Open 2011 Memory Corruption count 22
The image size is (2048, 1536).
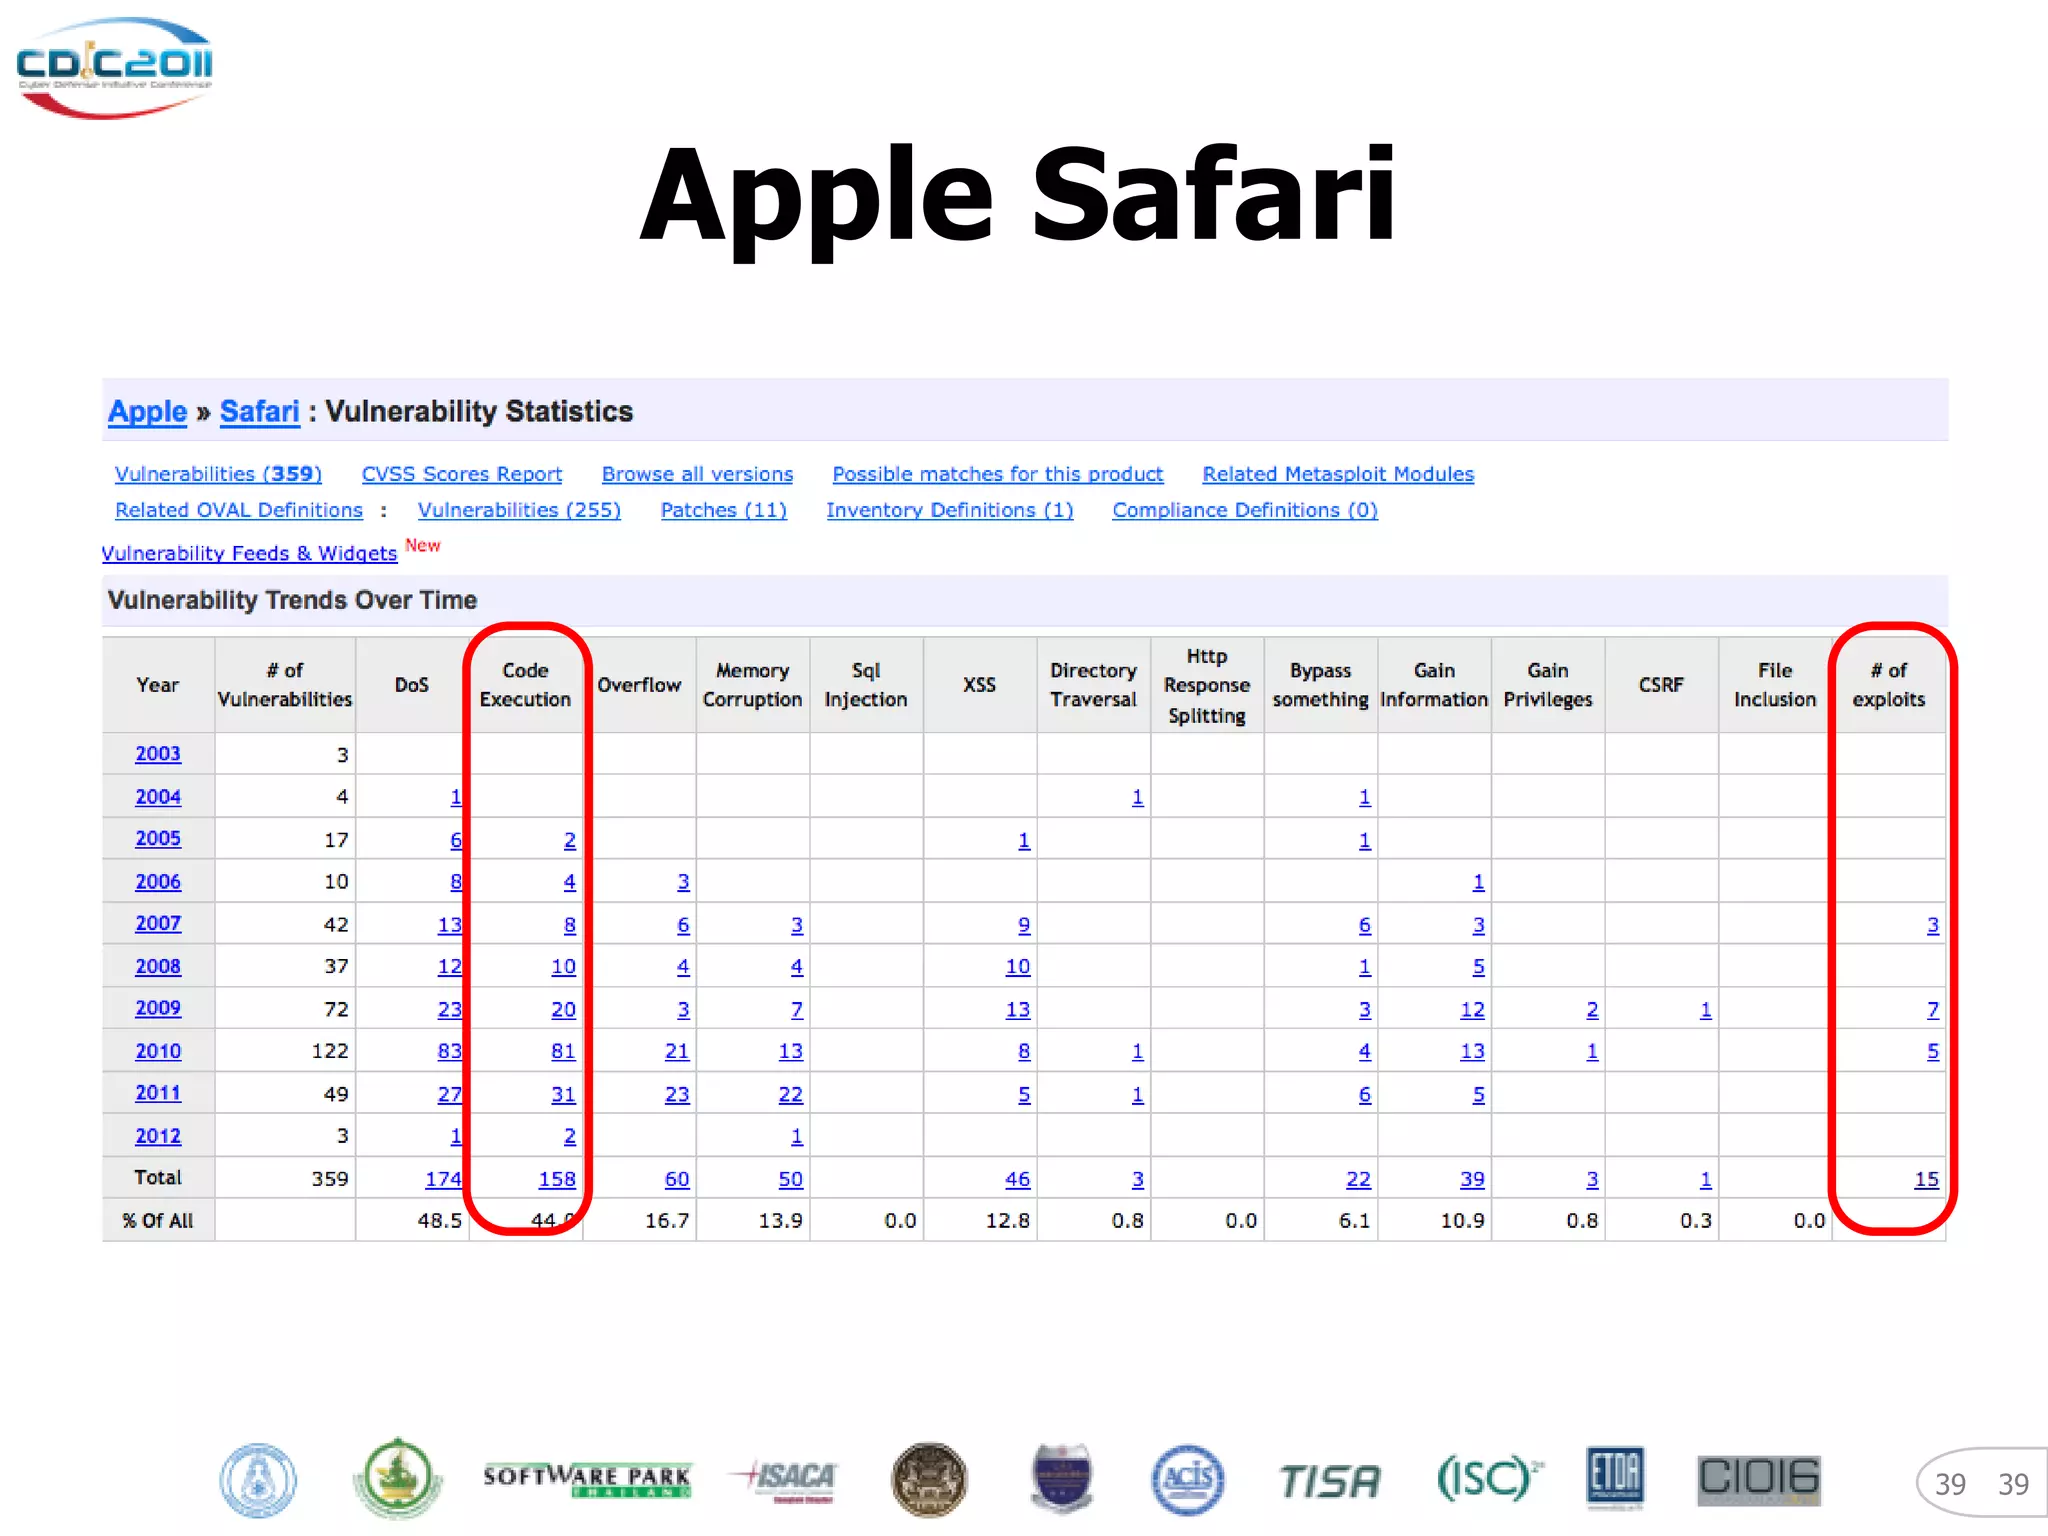(791, 1095)
